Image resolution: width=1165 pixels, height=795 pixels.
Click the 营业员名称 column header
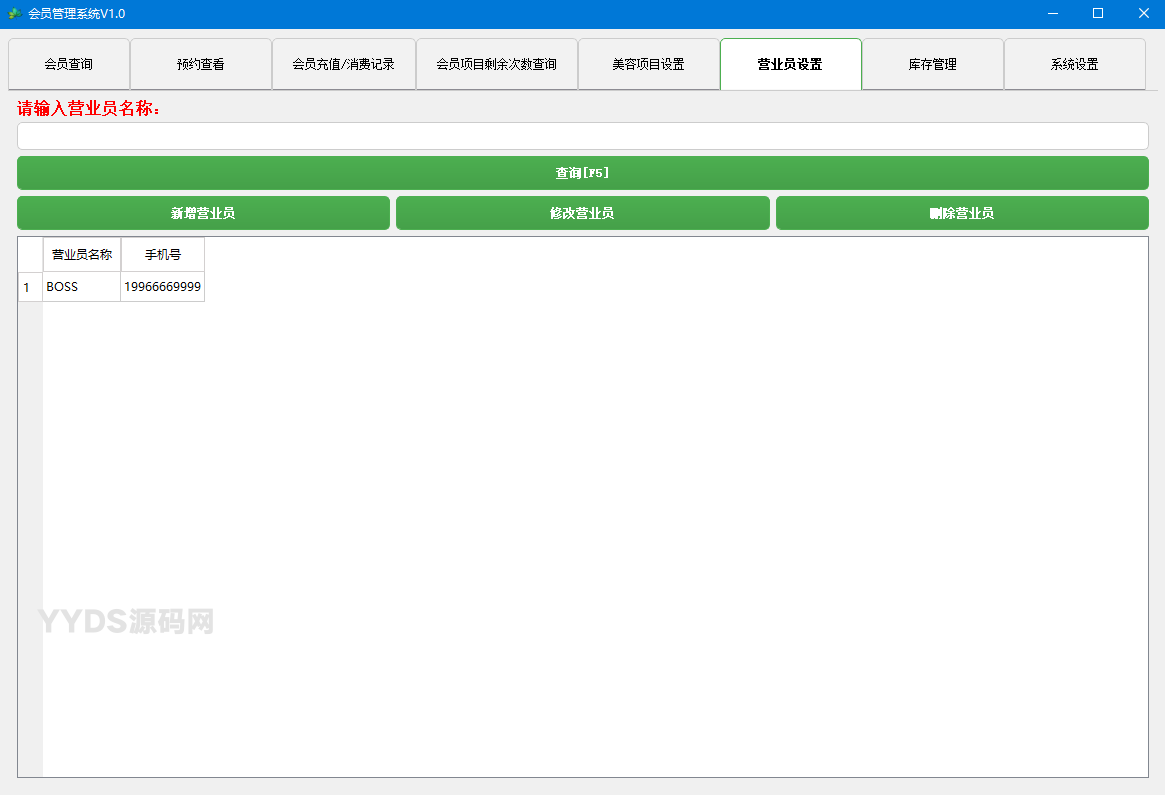coord(81,254)
